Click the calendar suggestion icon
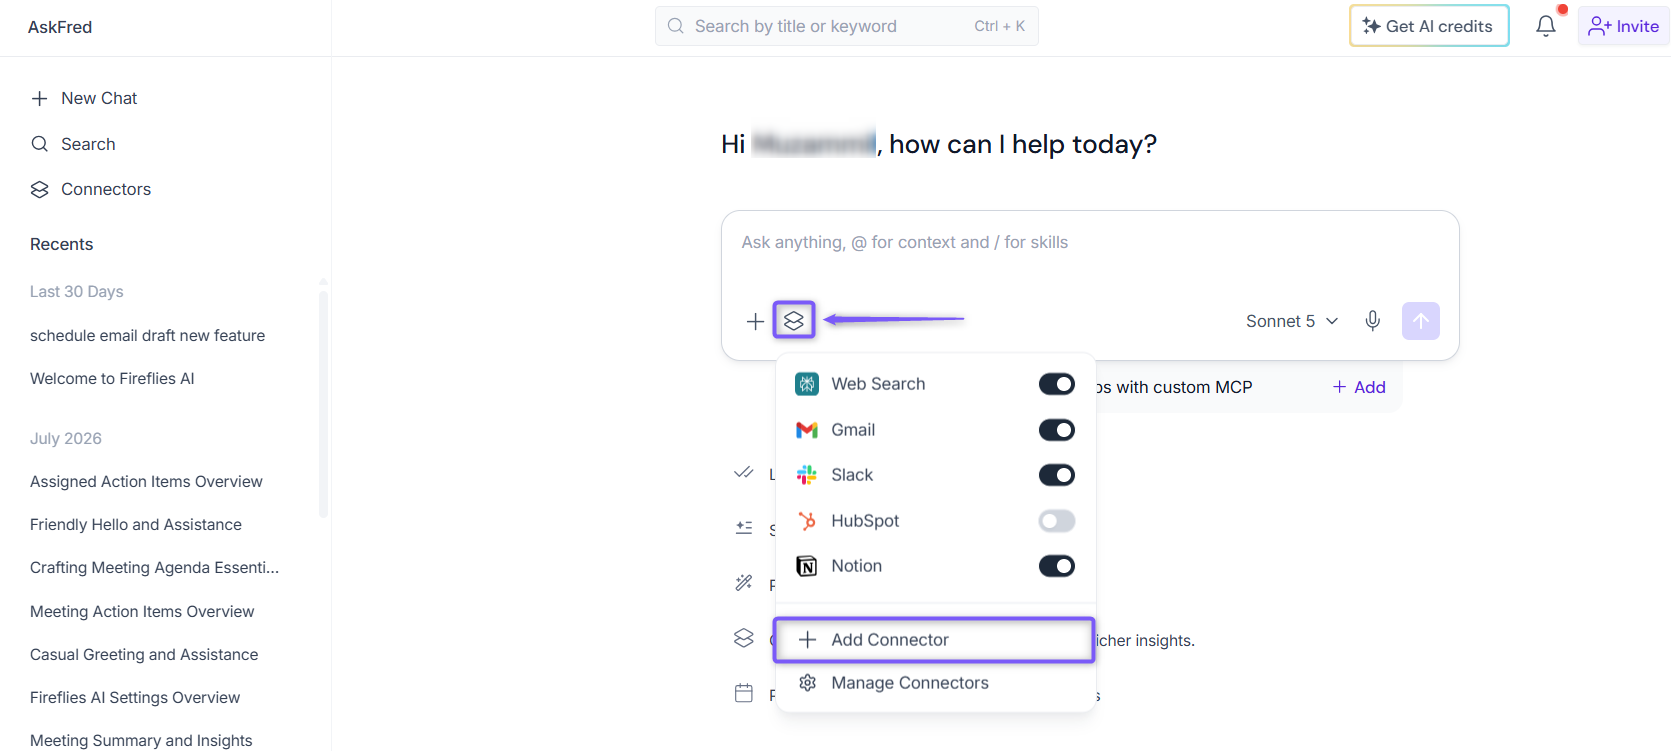Image resolution: width=1671 pixels, height=751 pixels. point(743,693)
